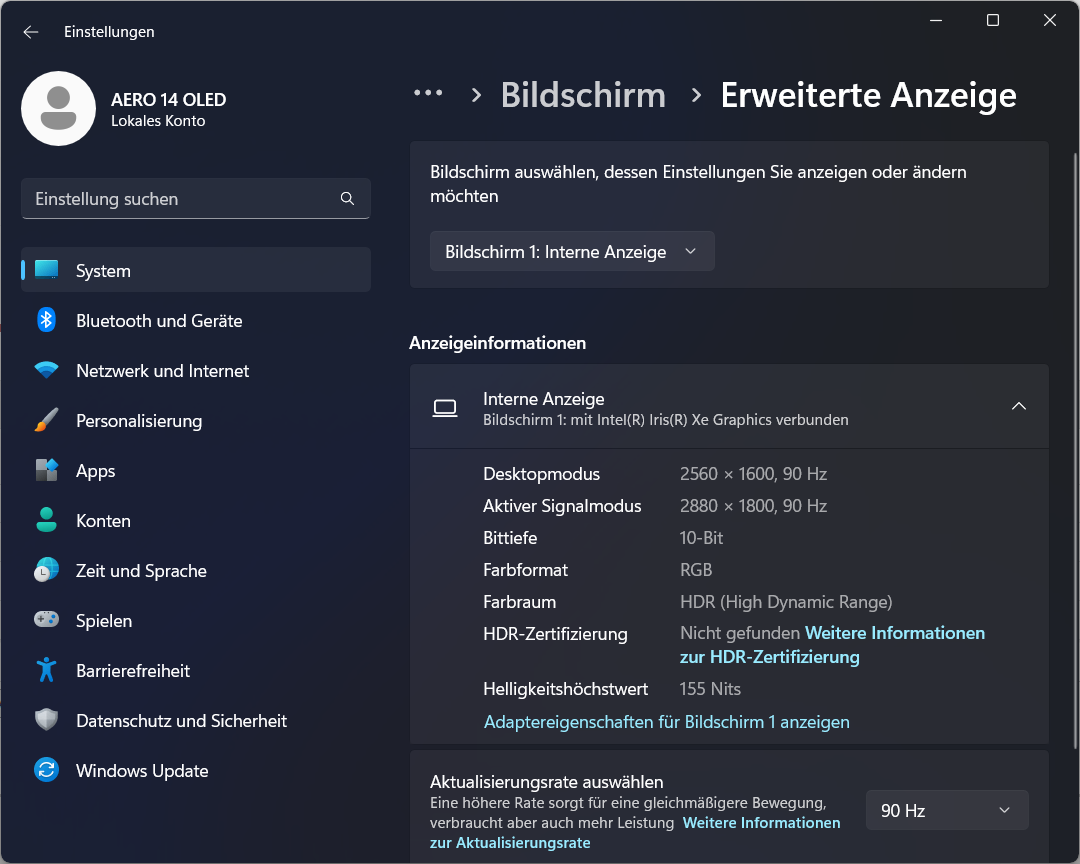
Task: Click the back arrow icon
Action: coord(31,32)
